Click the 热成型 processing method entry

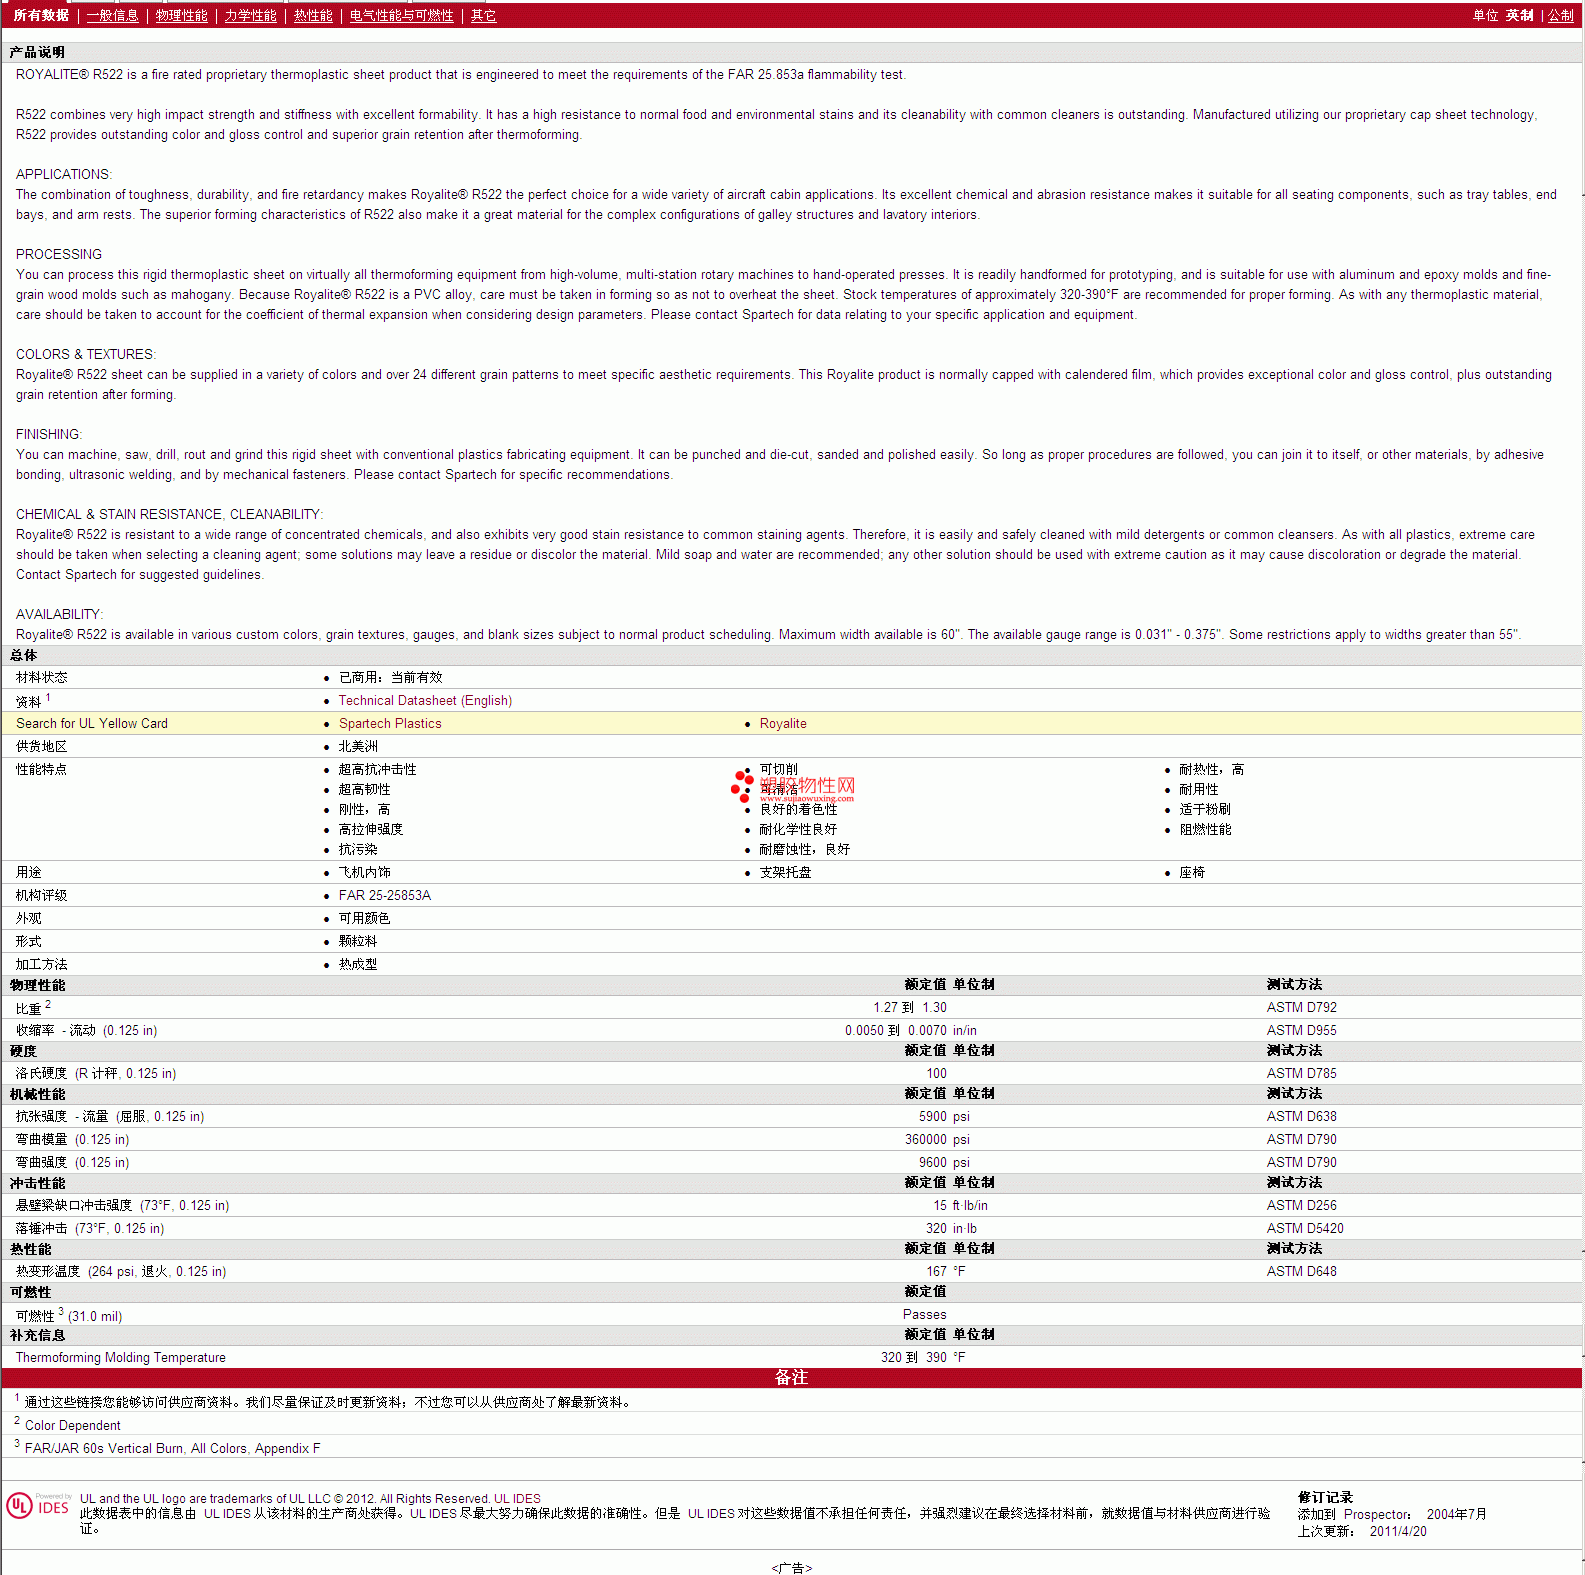click(x=358, y=965)
